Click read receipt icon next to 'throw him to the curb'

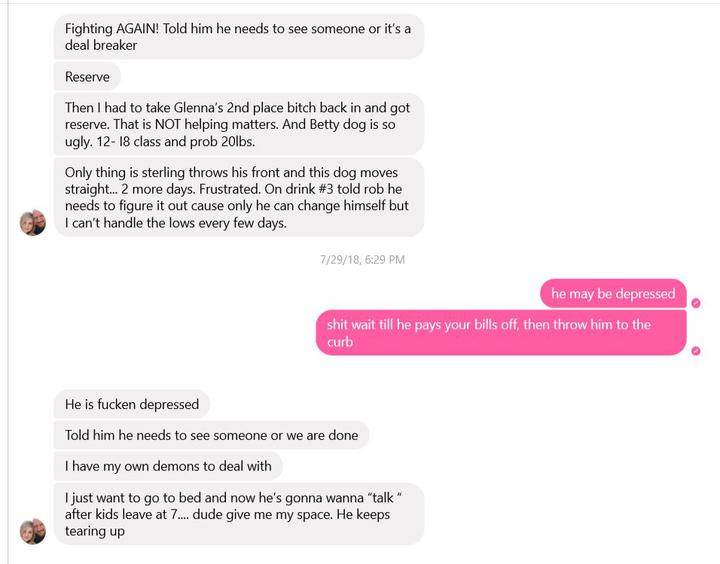696,351
